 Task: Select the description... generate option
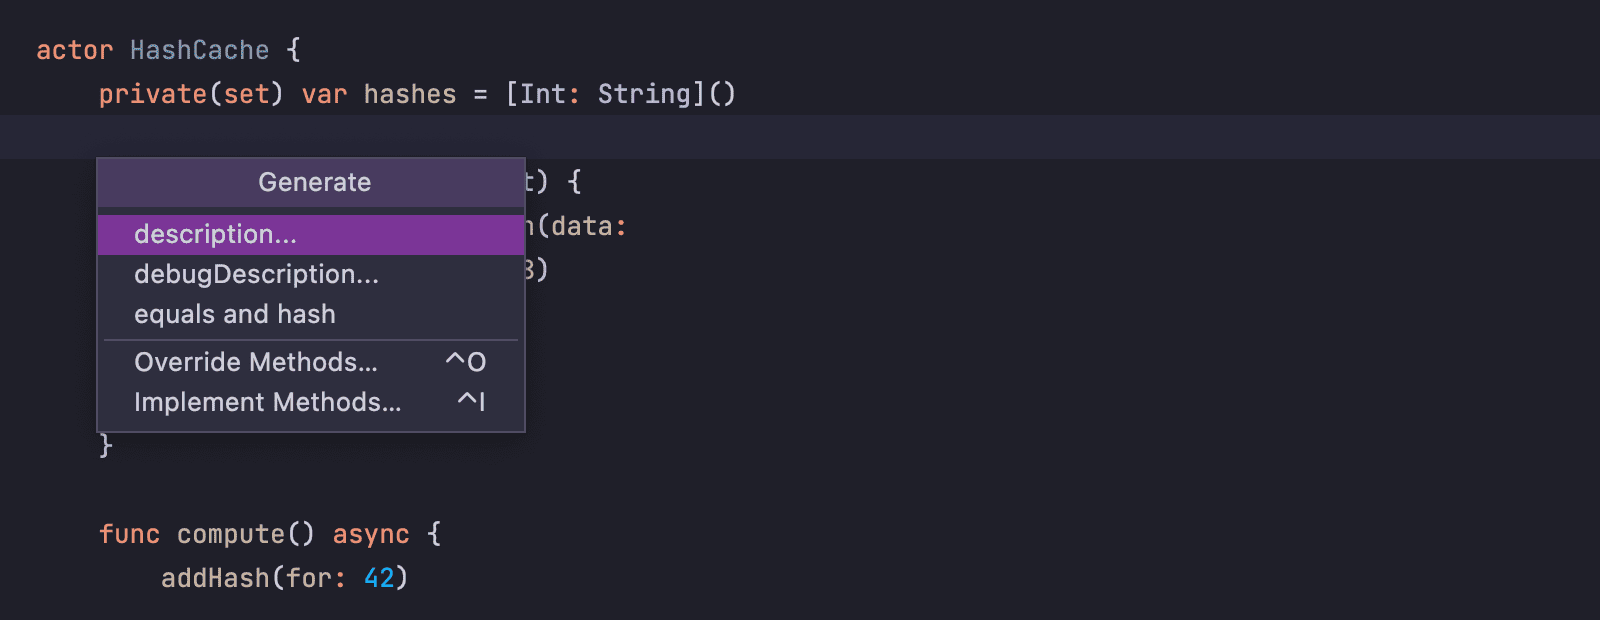click(215, 234)
